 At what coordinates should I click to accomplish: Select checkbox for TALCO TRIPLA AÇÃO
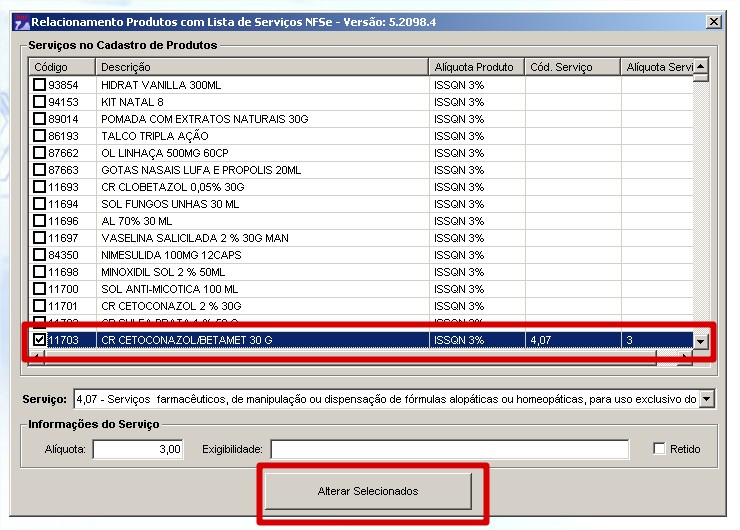[40, 136]
